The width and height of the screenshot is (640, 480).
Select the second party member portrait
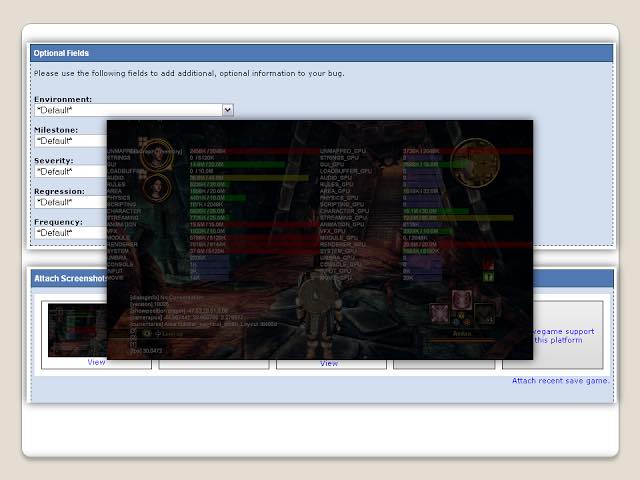[156, 187]
